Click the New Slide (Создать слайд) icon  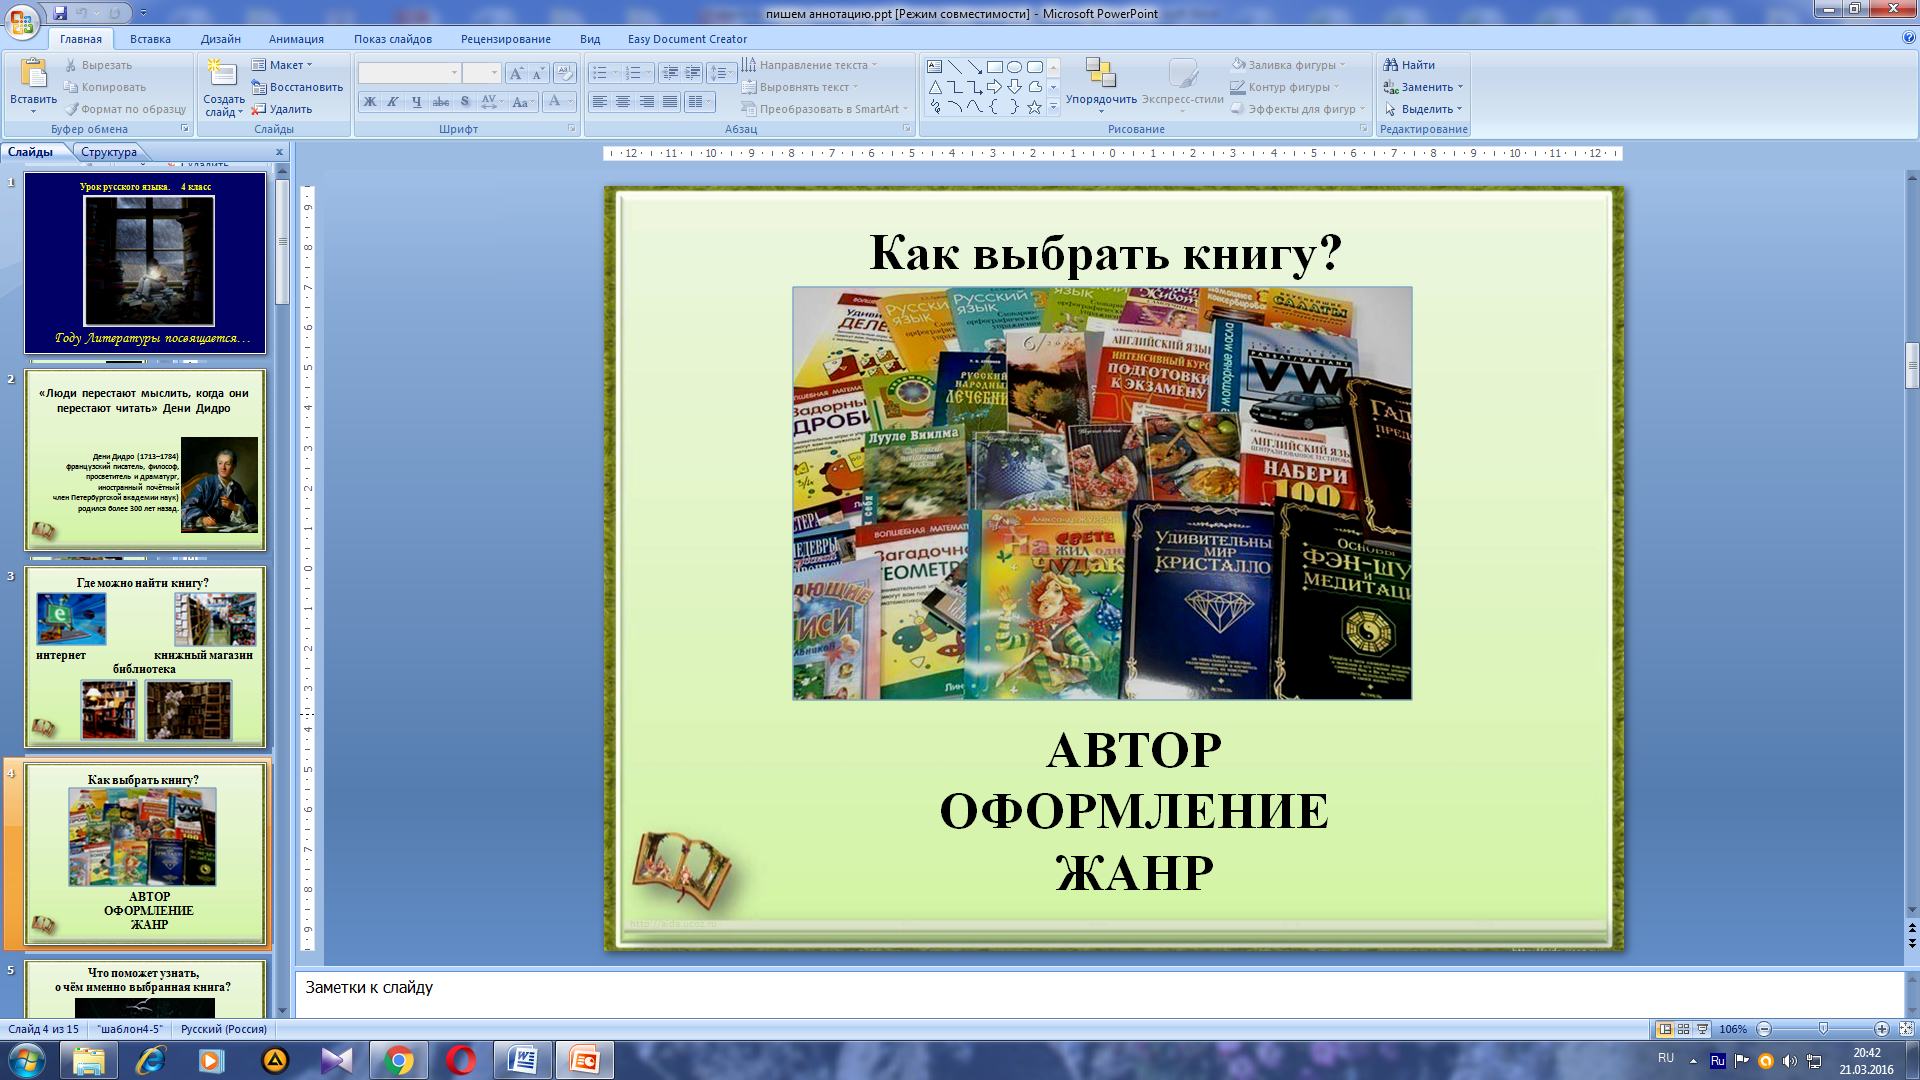tap(222, 74)
